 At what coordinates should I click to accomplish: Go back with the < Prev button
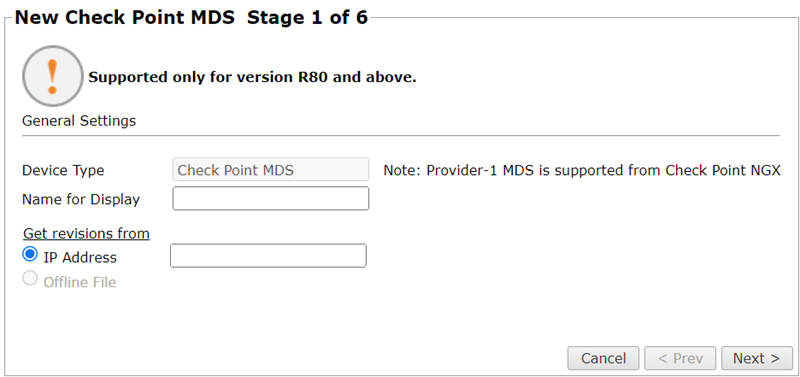[x=680, y=358]
